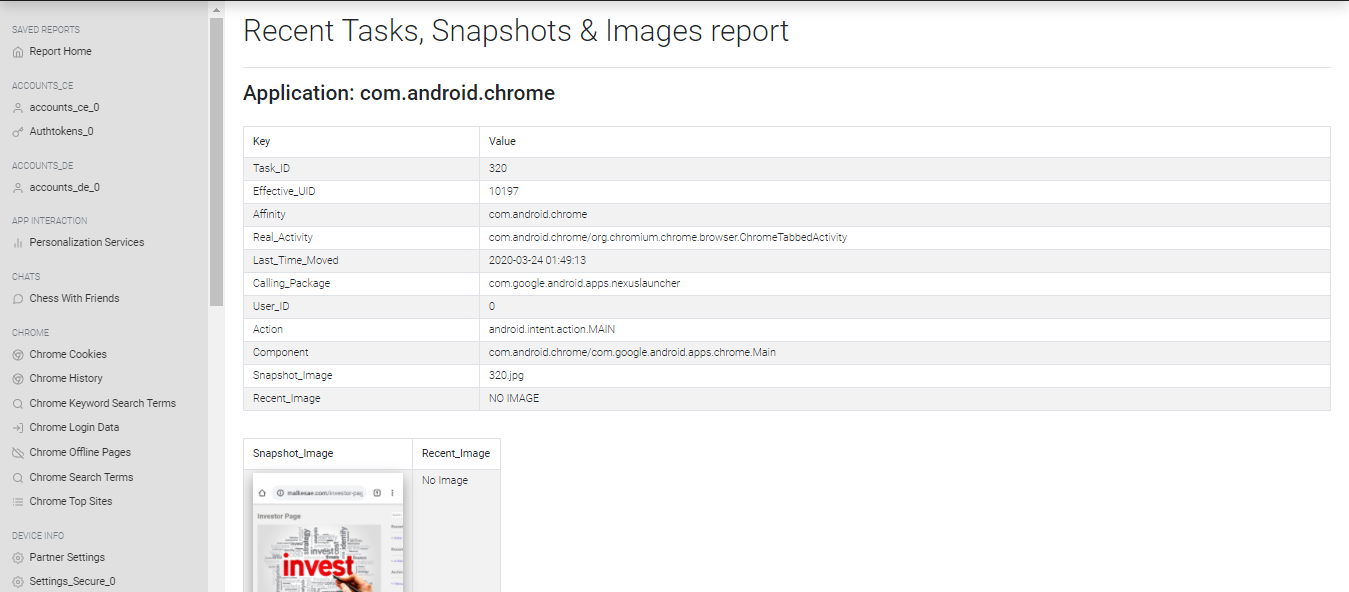
Task: Go to Chrome Offline Pages
Action: [80, 453]
